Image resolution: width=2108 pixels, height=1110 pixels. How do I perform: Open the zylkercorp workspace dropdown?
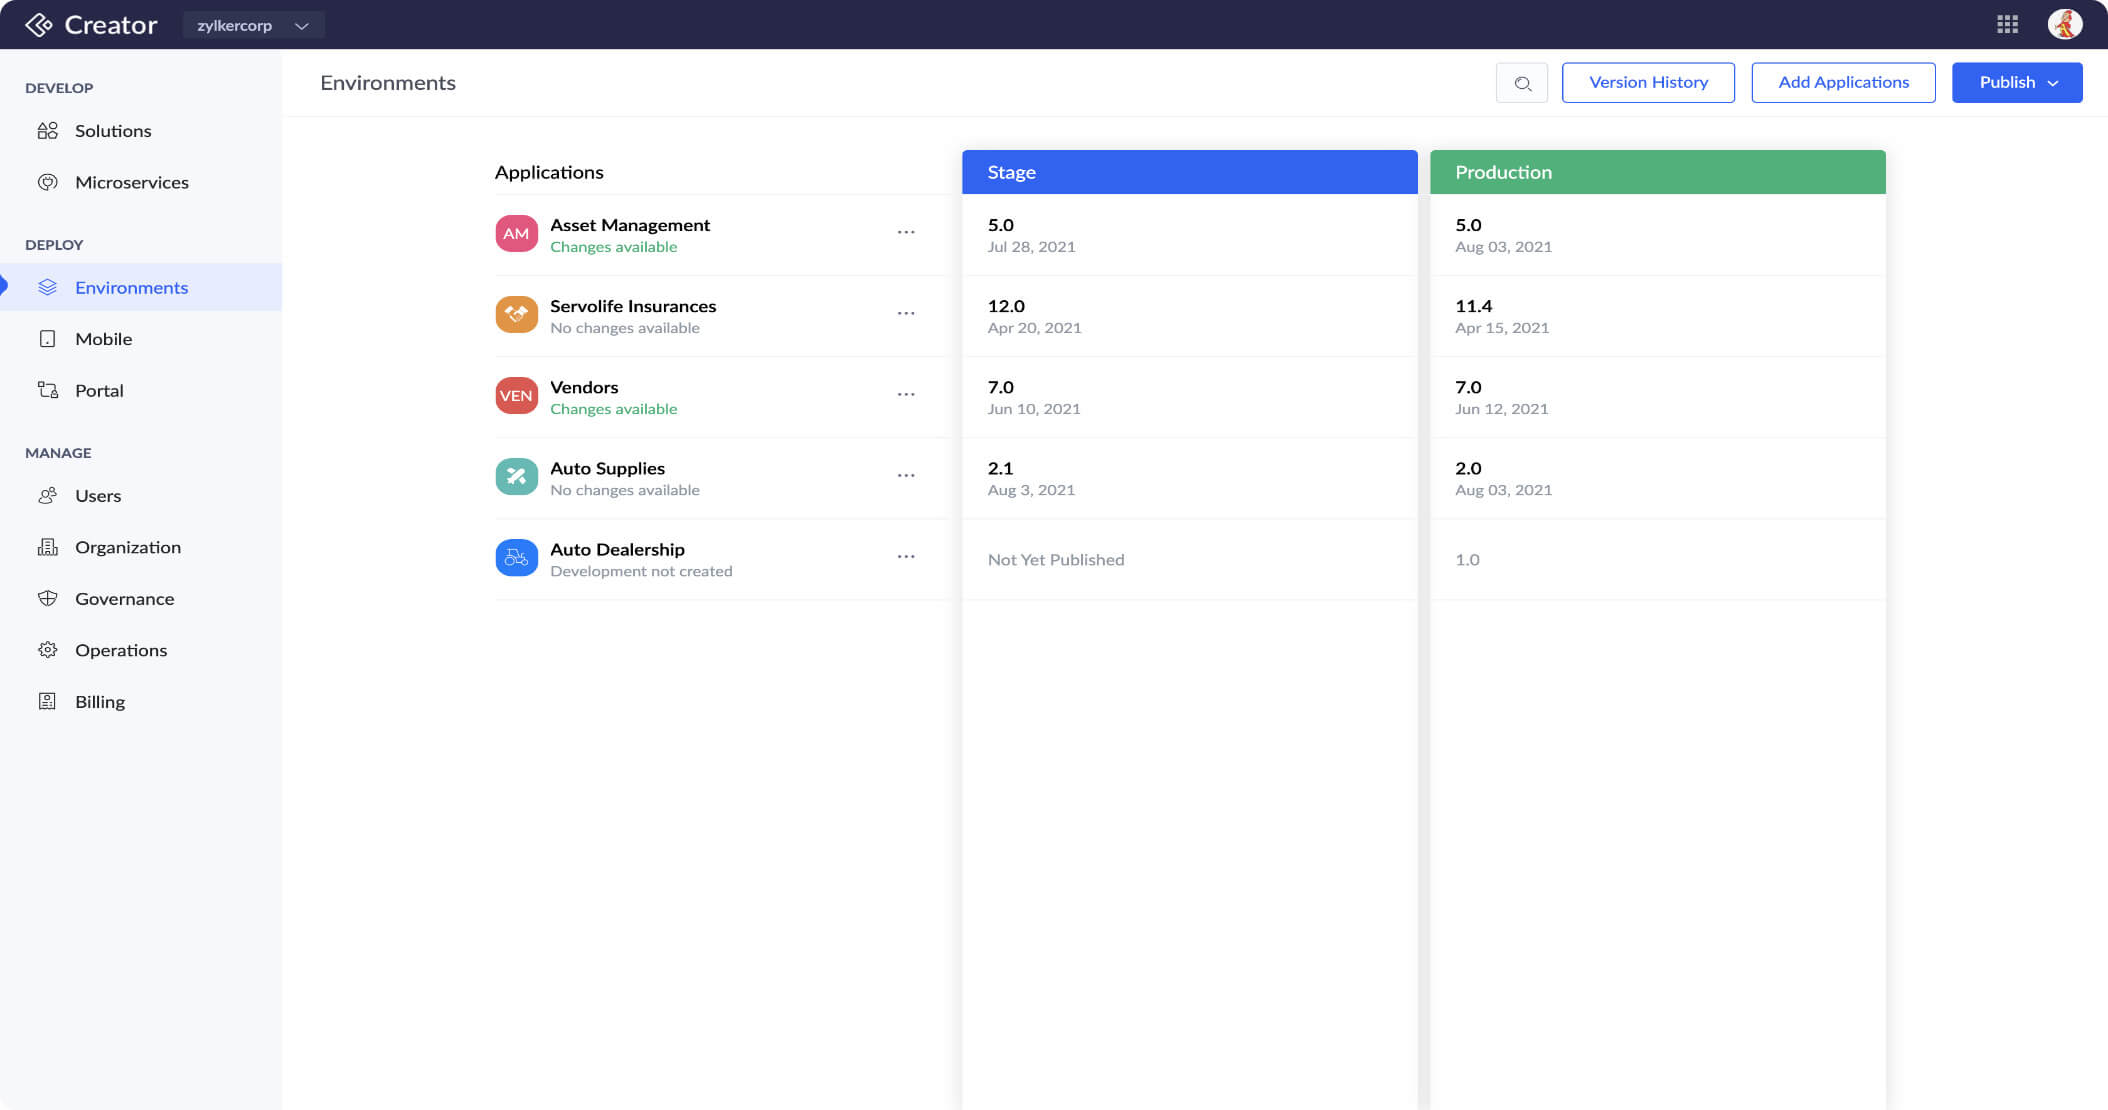pos(253,25)
